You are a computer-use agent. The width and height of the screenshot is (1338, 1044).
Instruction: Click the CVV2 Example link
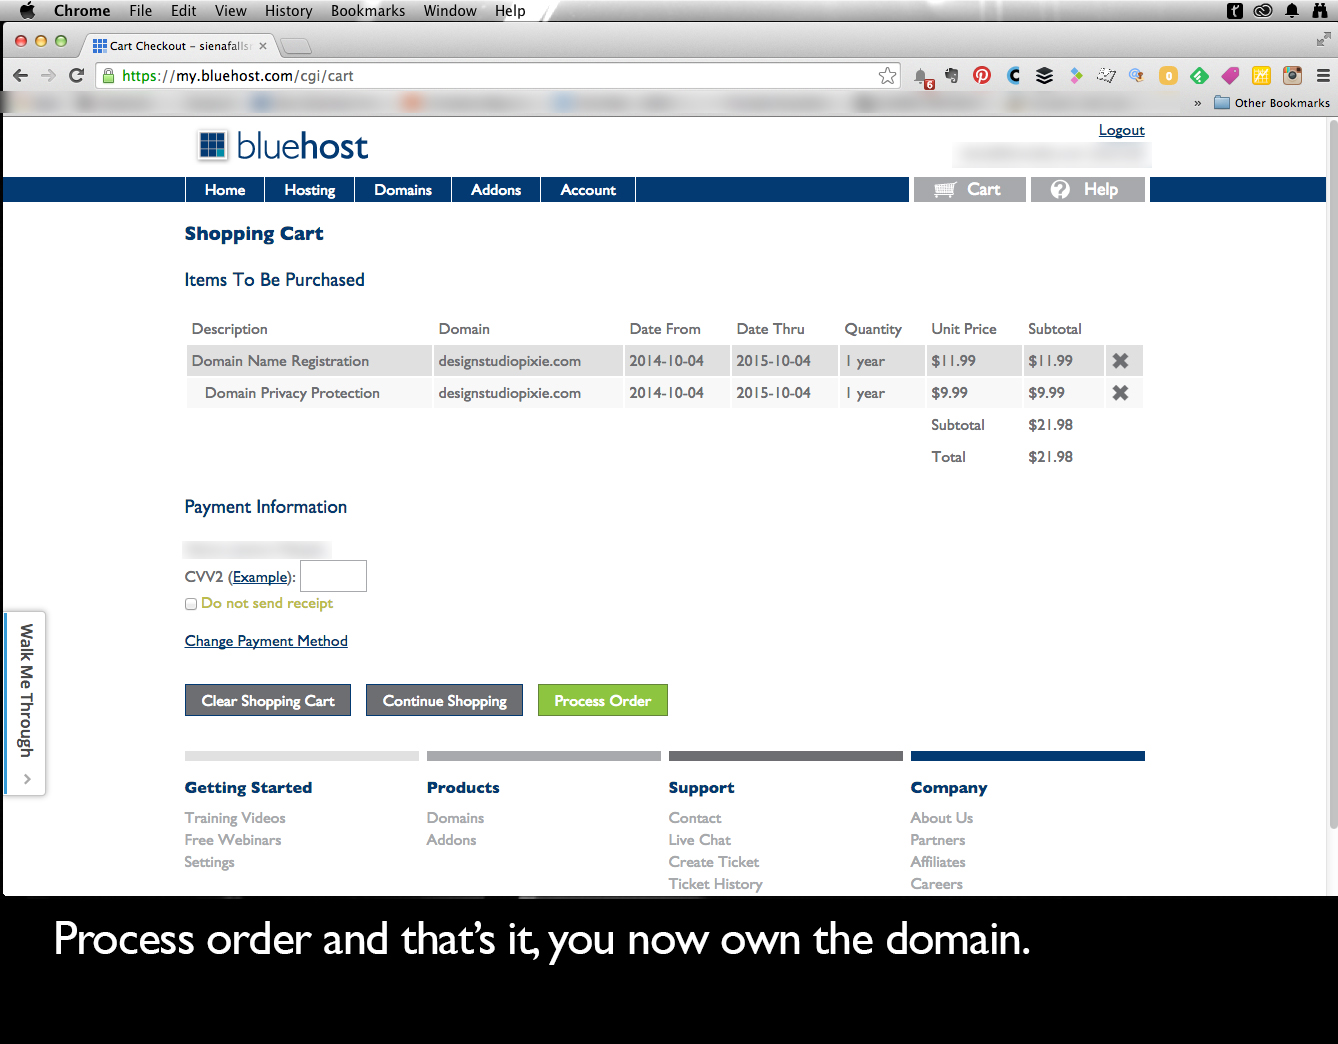click(x=260, y=577)
